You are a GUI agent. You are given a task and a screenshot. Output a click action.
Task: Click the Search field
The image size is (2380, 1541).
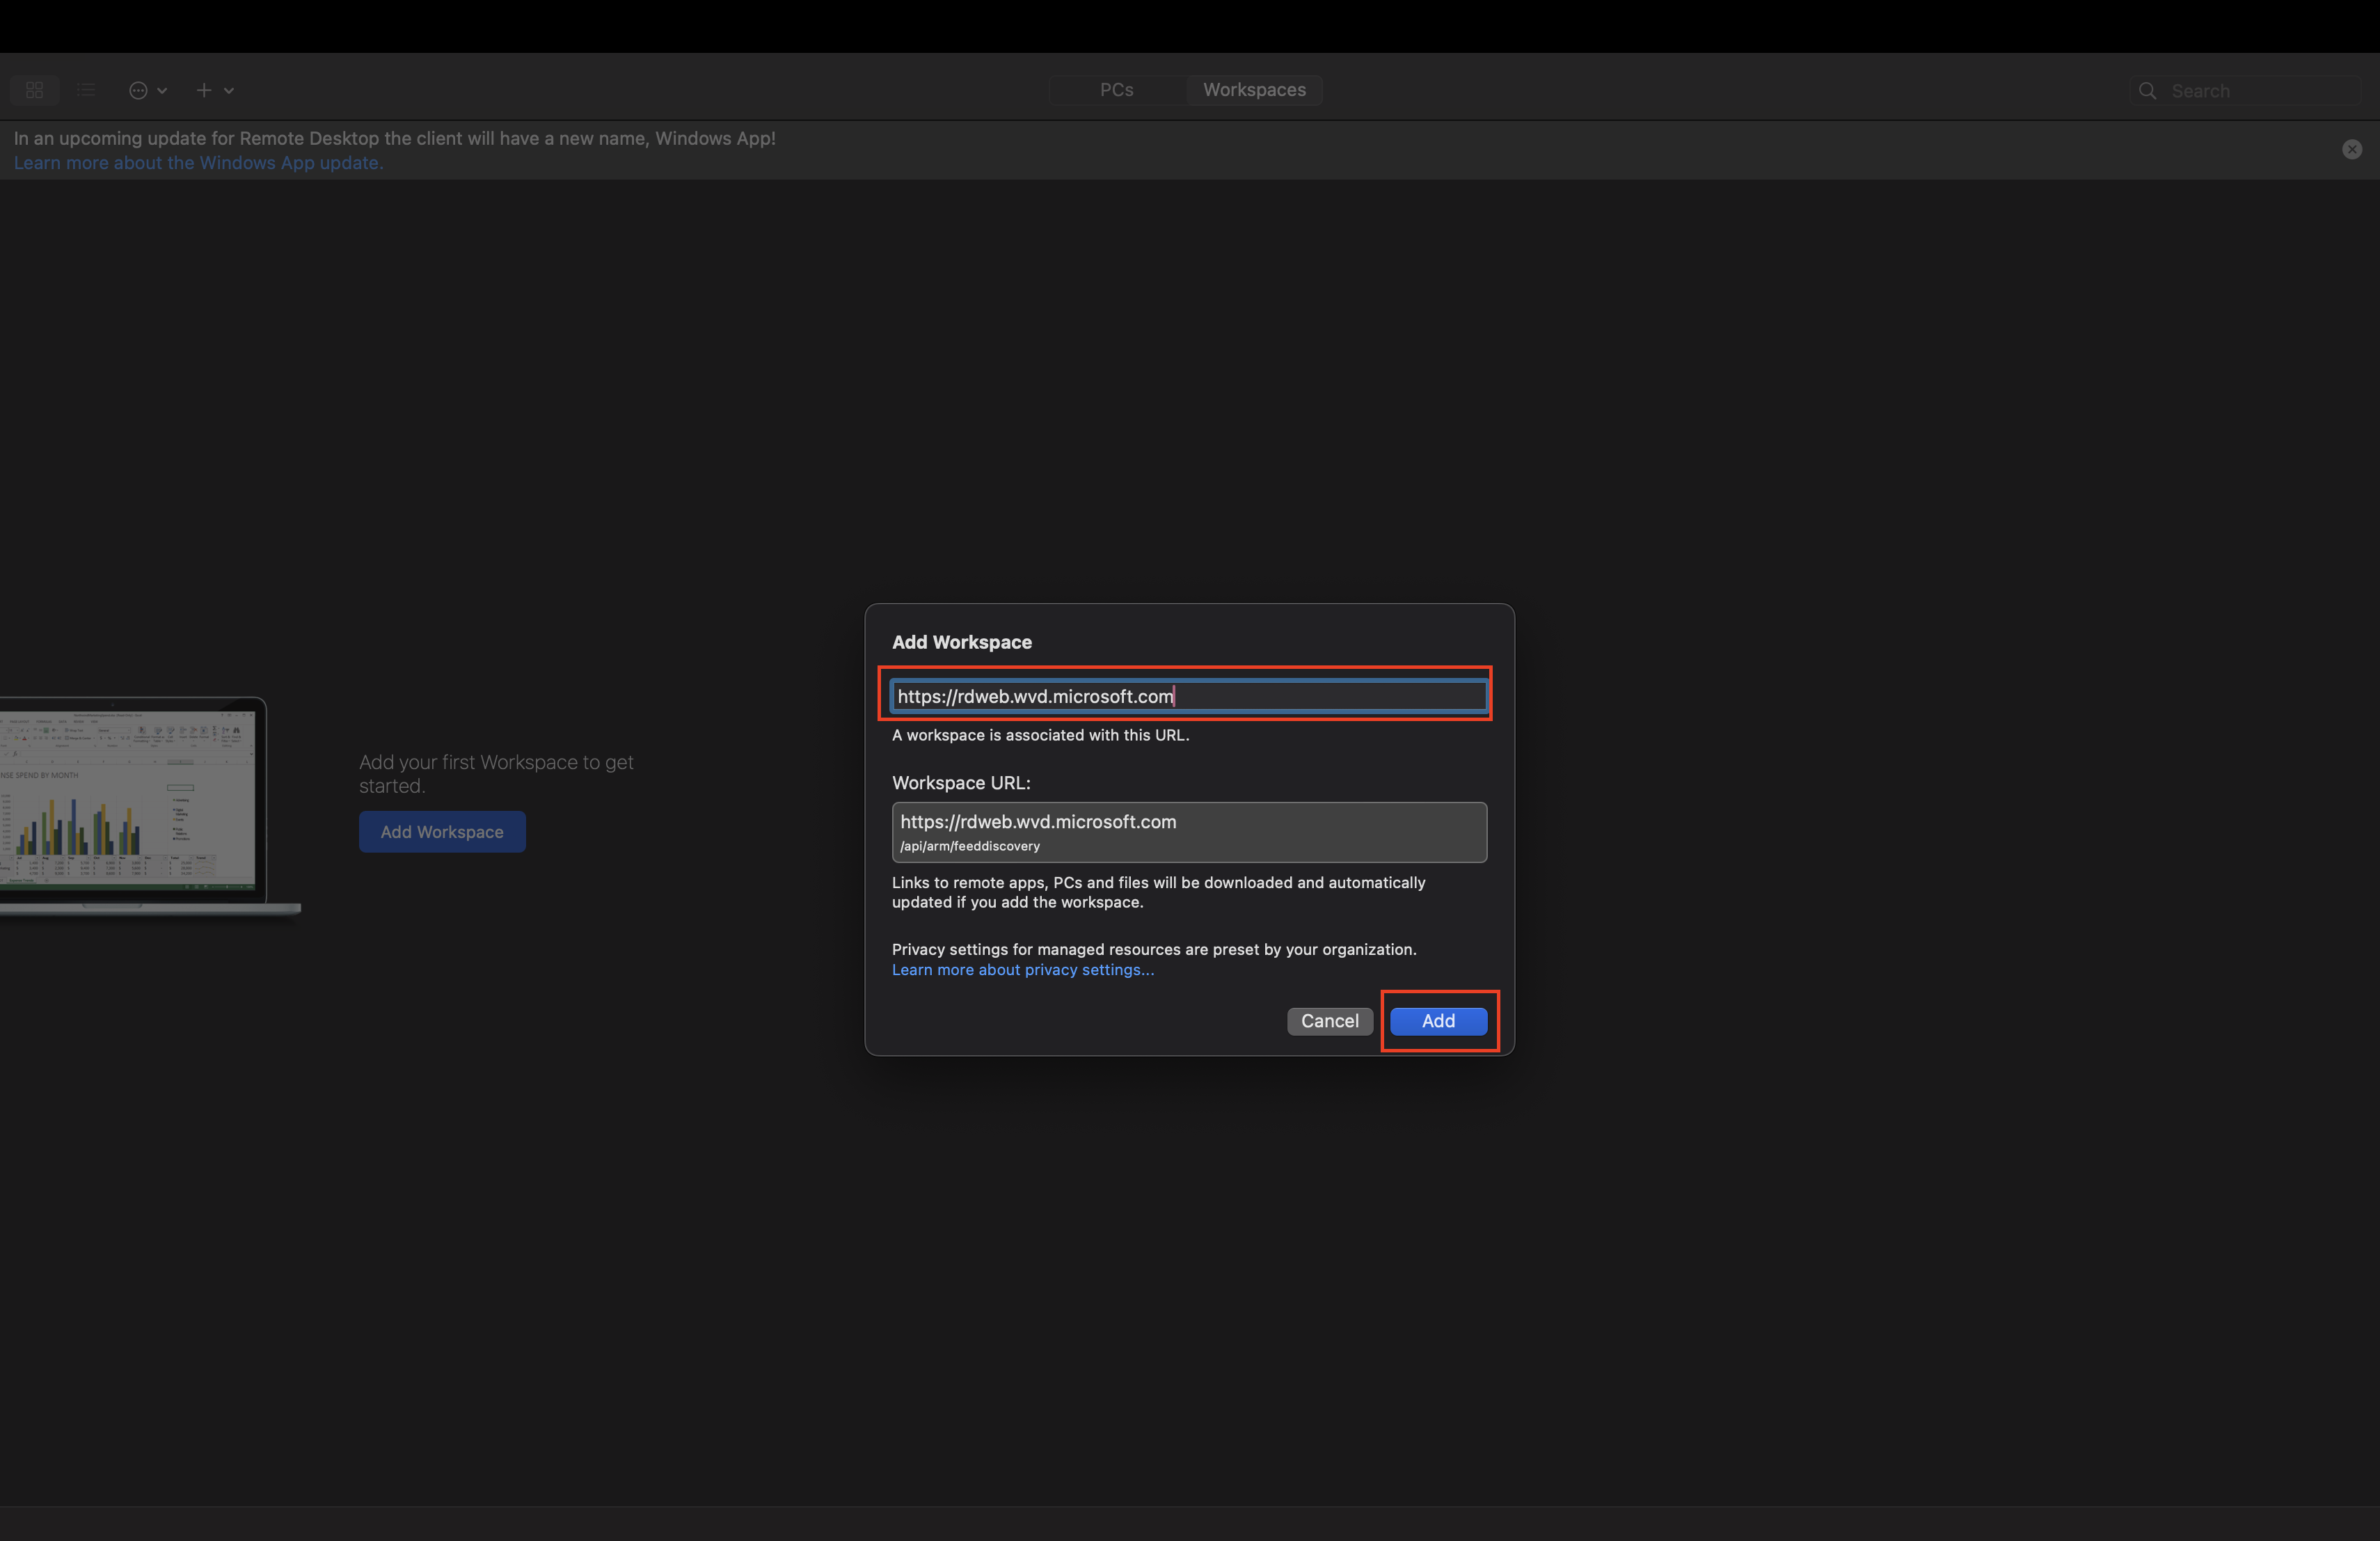tap(2245, 91)
